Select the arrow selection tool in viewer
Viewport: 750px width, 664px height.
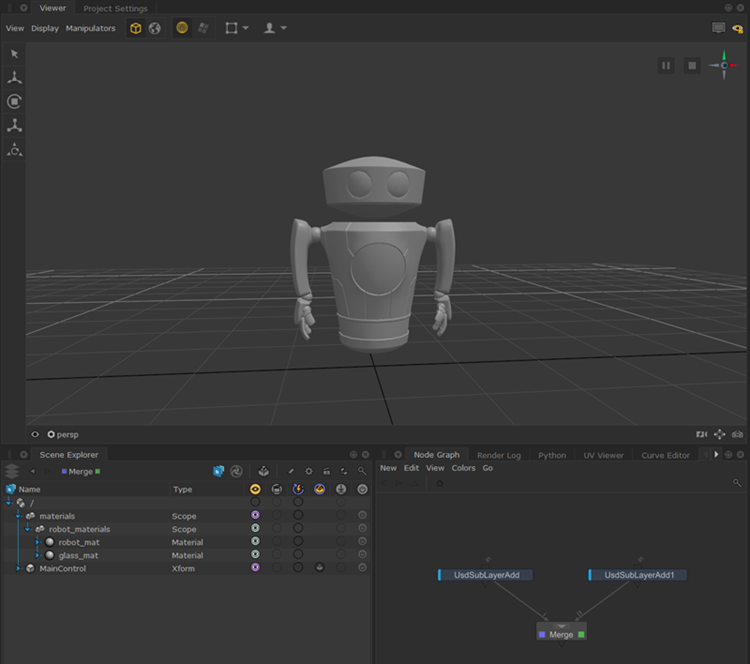point(14,53)
